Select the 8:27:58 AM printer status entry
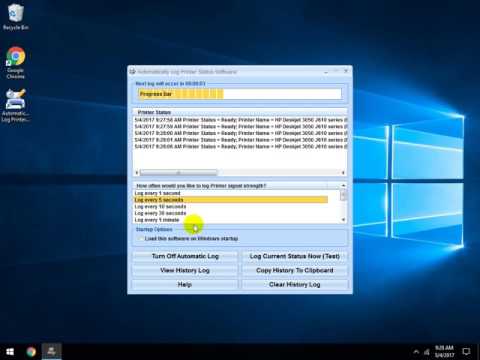Viewport: 480px width, 360px height. tap(240, 120)
